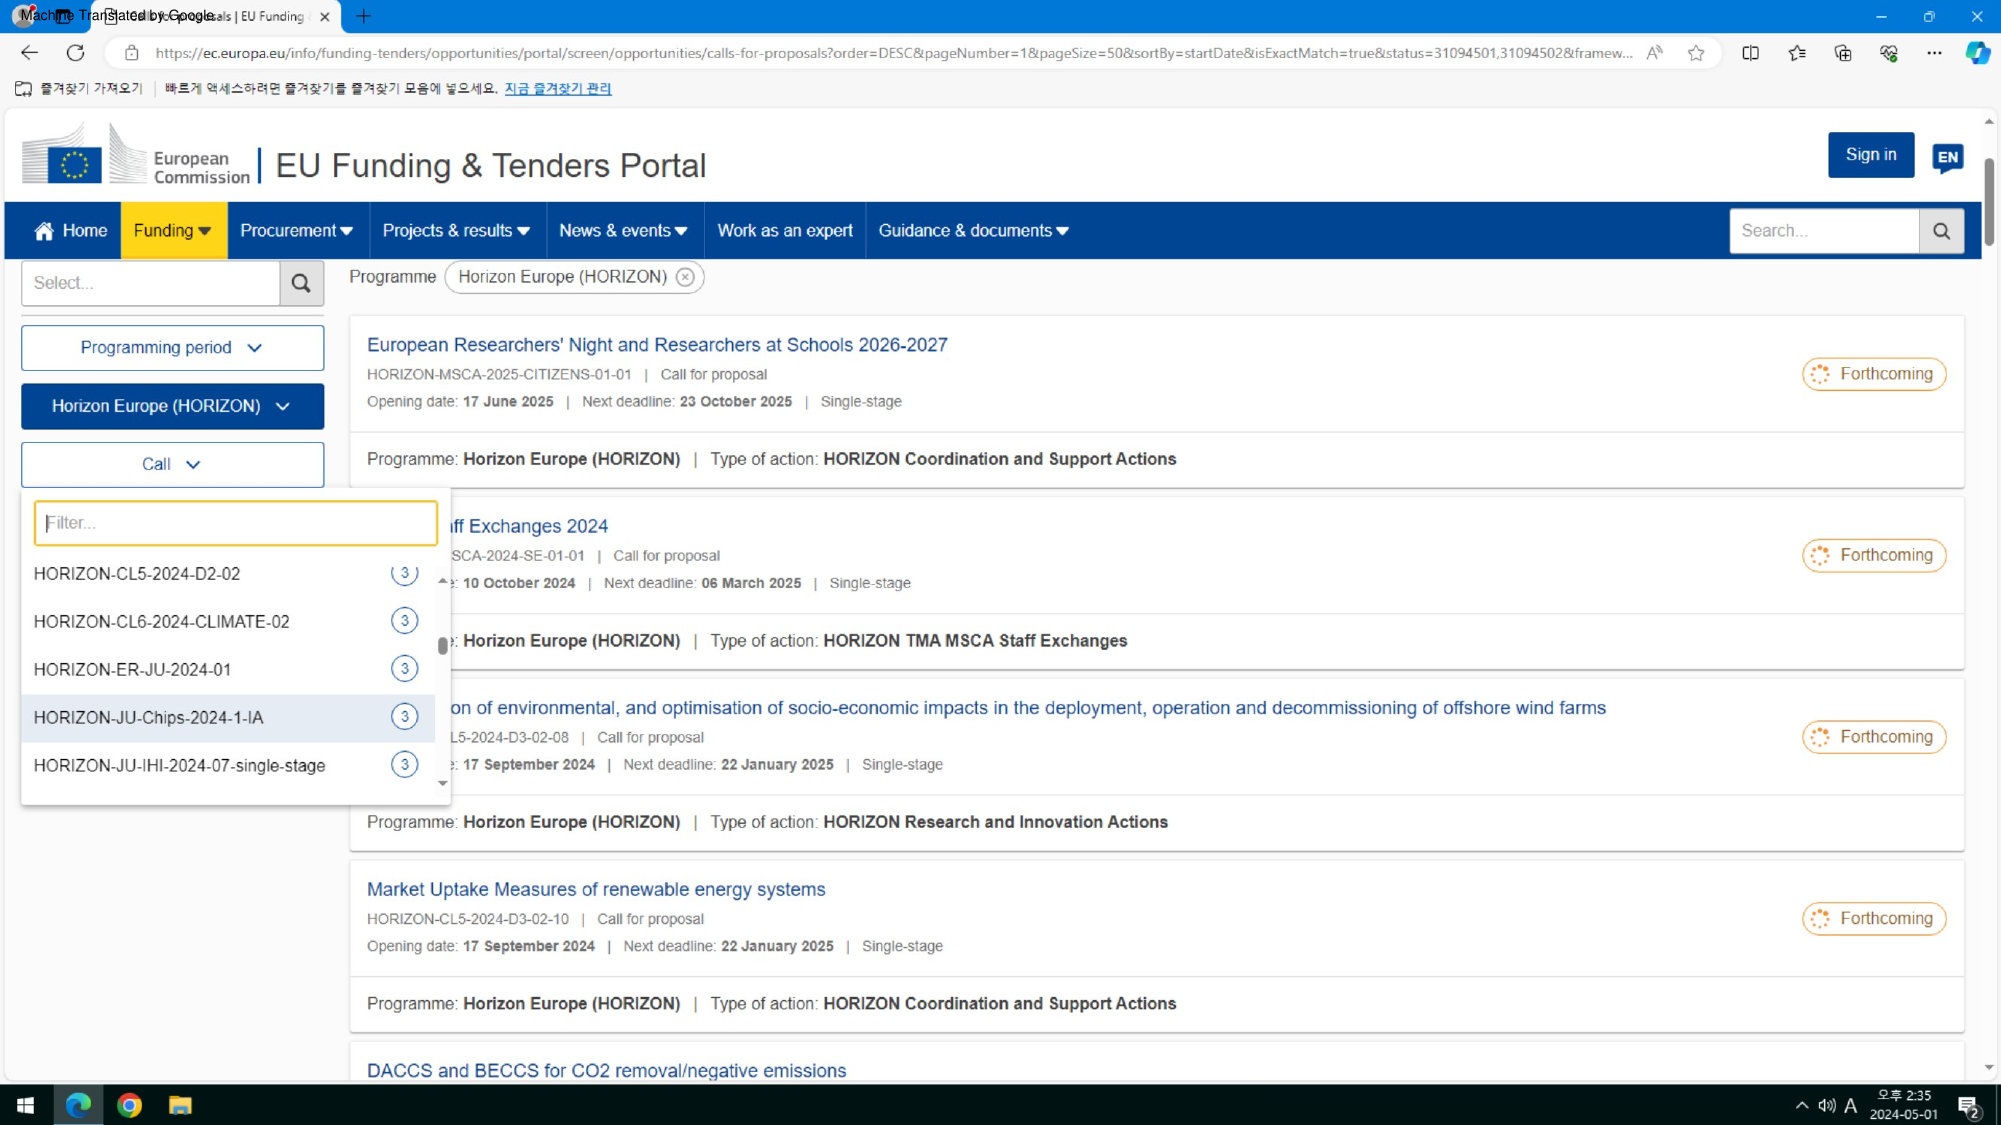This screenshot has width=2001, height=1125.
Task: Expand the Programming period dropdown
Action: pos(172,348)
